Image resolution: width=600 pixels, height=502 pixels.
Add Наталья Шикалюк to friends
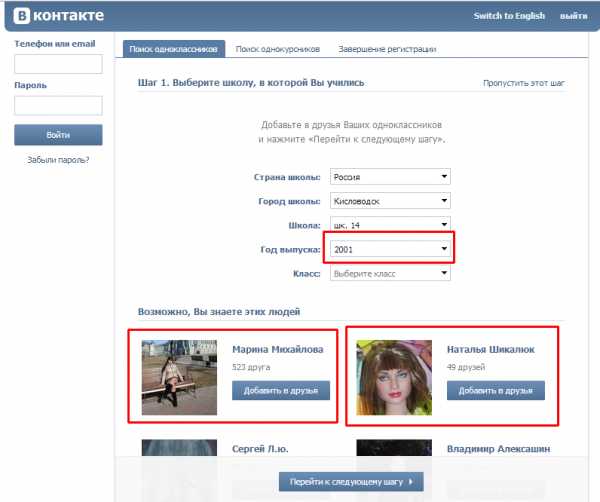pyautogui.click(x=496, y=390)
